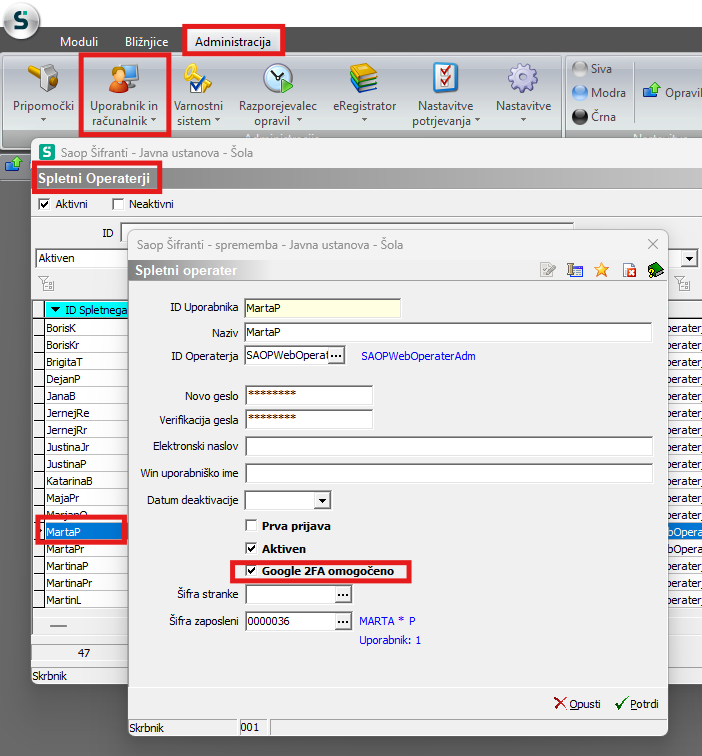The height and width of the screenshot is (756, 702).
Task: Select the MartinaPr row
Action: (x=86, y=583)
